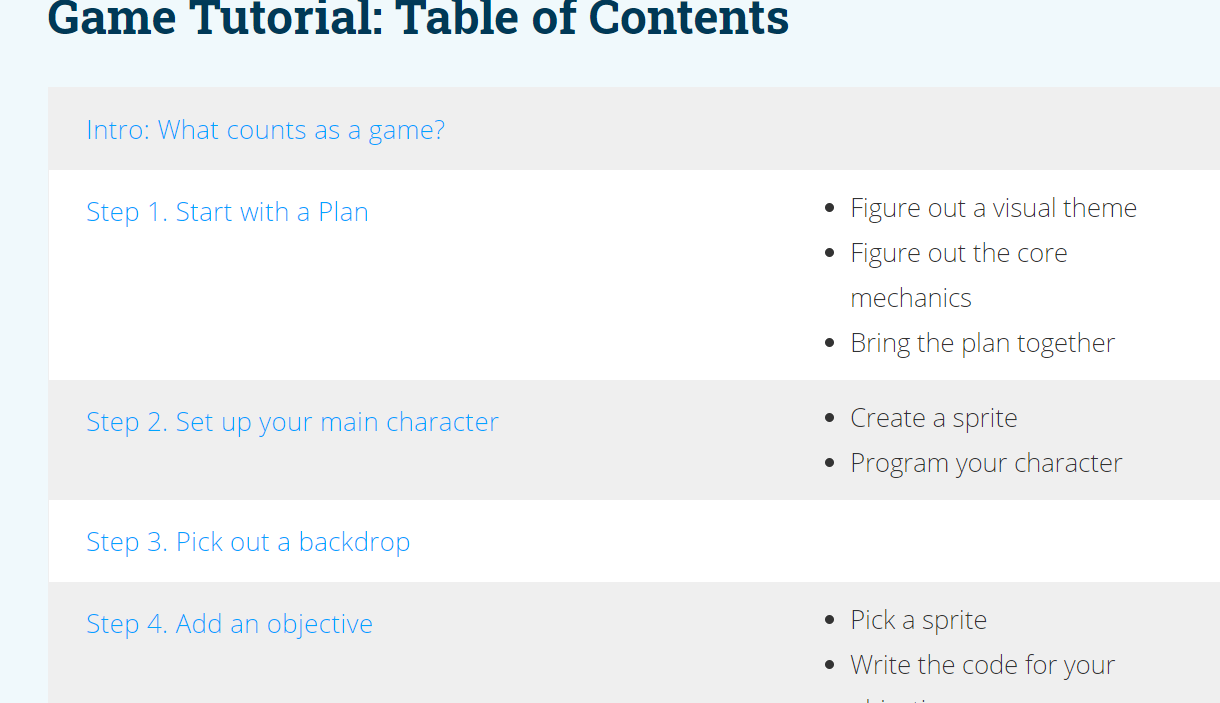Click the bullet before 'Pick a sprite'
Viewport: 1220px width, 703px height.
tap(830, 621)
